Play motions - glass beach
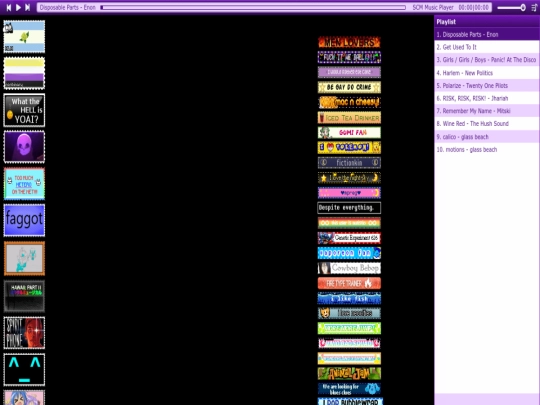540x405 pixels. 487,149
